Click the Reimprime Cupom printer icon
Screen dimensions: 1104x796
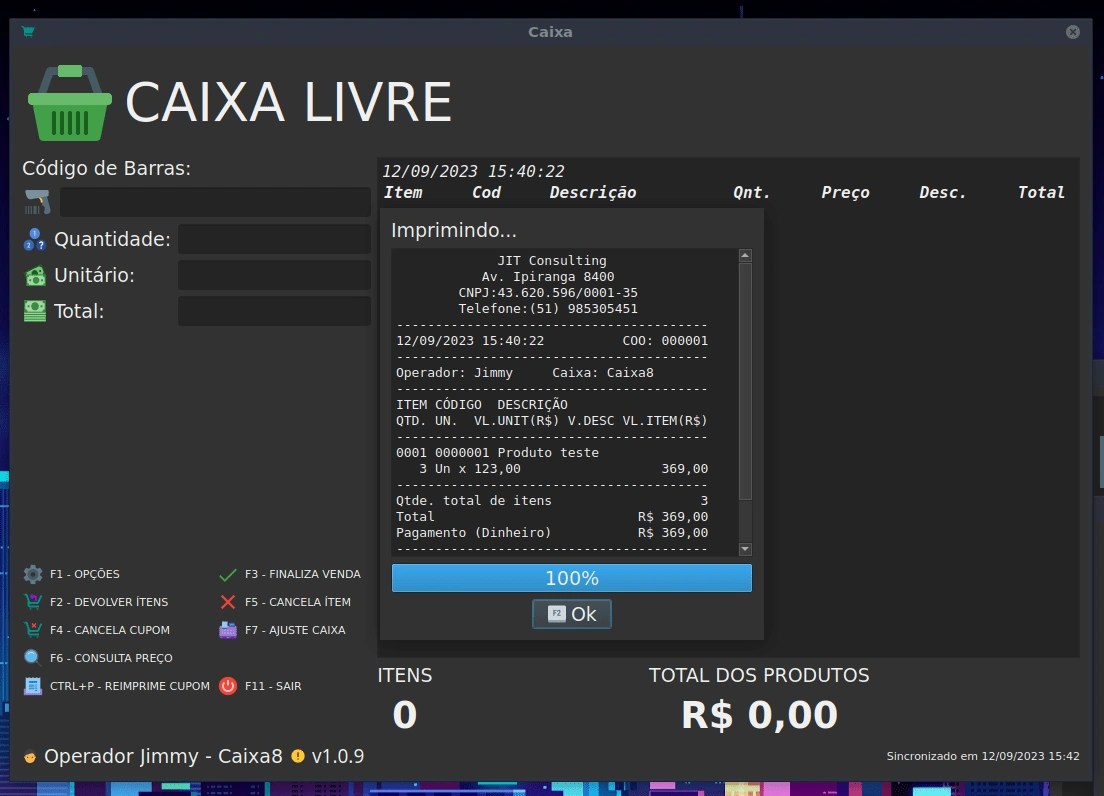point(33,686)
